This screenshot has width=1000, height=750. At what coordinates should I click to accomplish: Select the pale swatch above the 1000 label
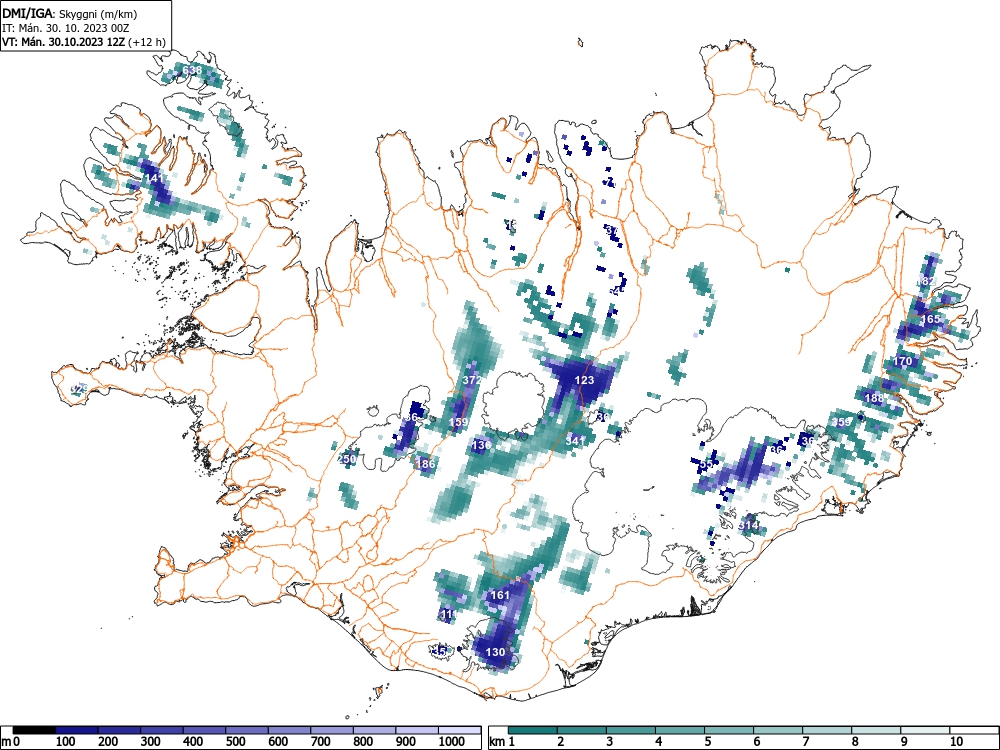(x=459, y=730)
